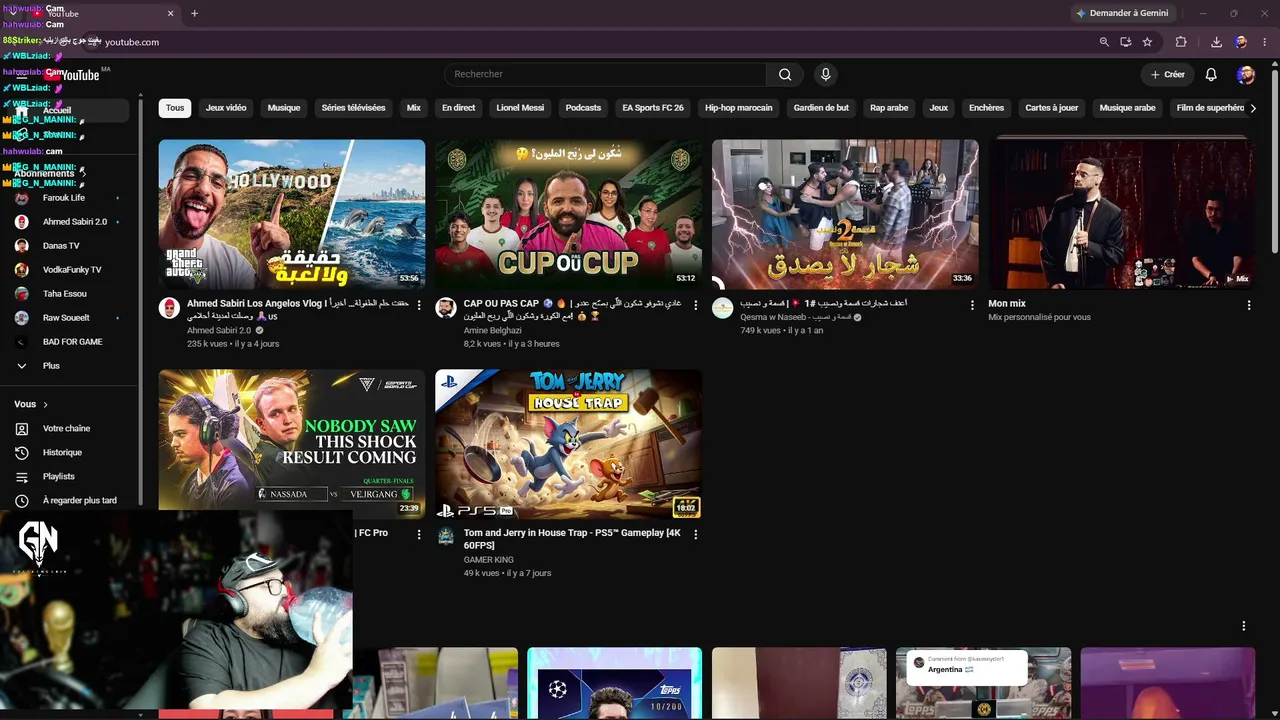Open Farouk Life subscription avatar in sidebar
The width and height of the screenshot is (1280, 720).
(22, 198)
